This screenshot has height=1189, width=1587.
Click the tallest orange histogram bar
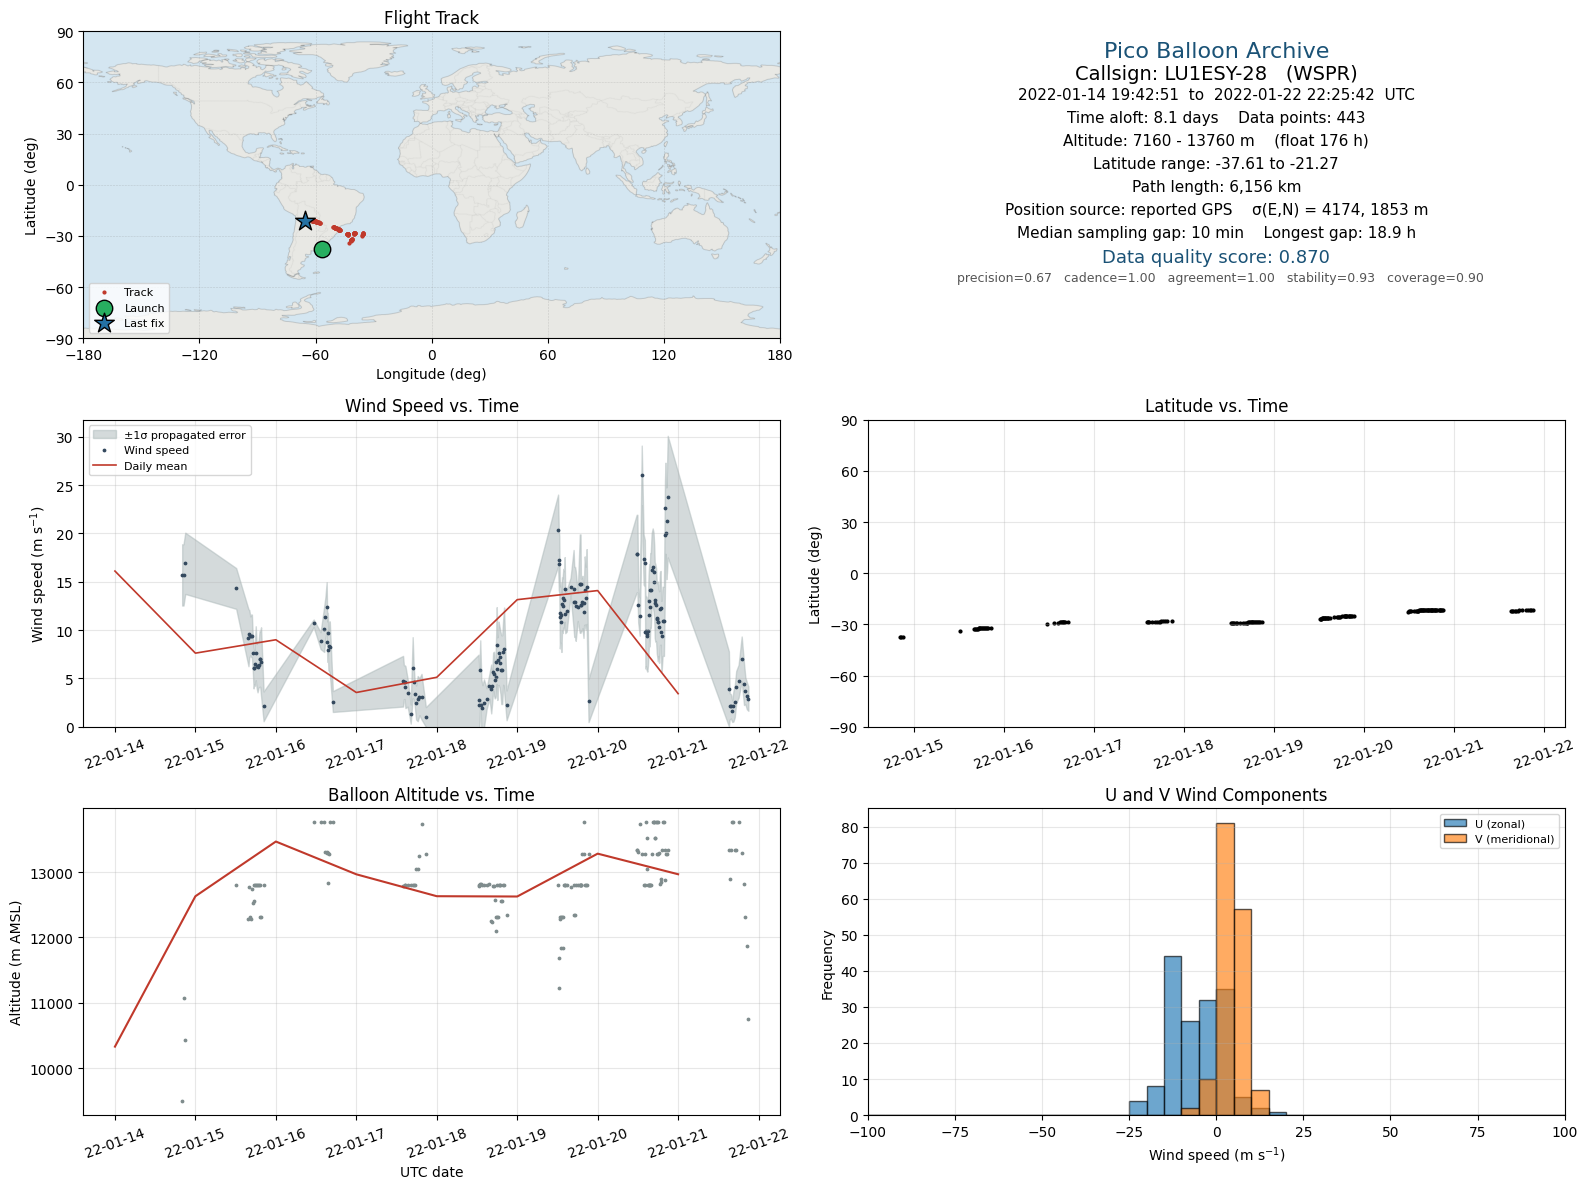click(x=1225, y=969)
